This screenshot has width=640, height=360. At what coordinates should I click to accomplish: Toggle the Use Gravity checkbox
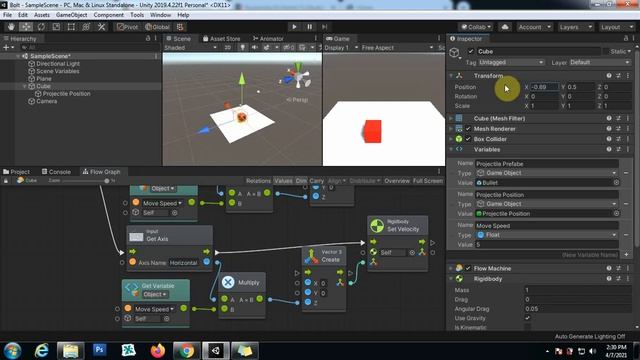[x=527, y=318]
